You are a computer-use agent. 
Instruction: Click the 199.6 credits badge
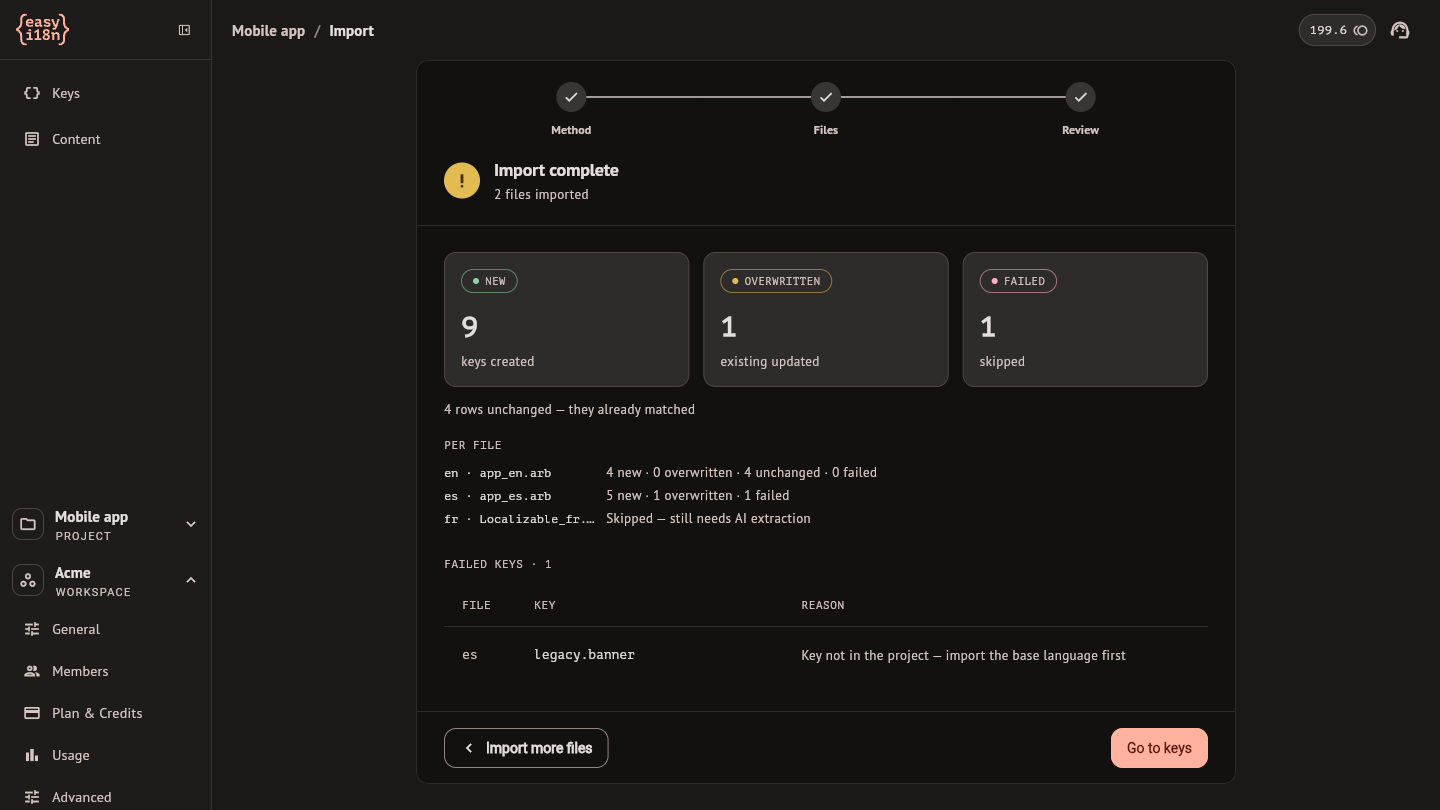point(1337,30)
